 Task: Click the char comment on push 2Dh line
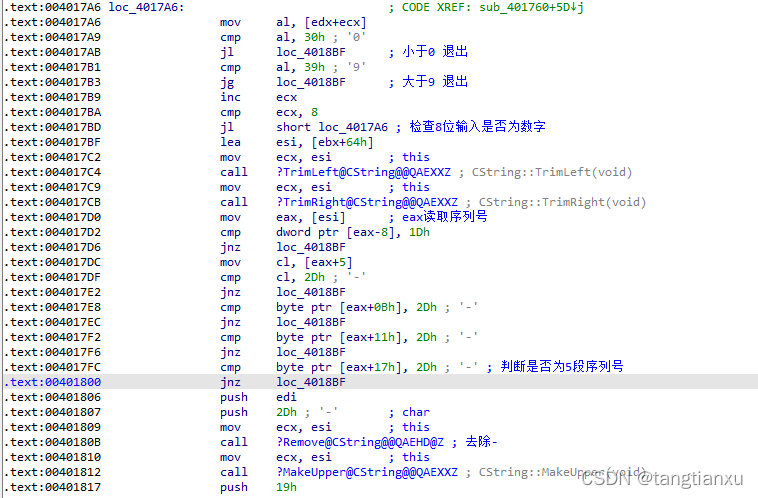pyautogui.click(x=416, y=412)
